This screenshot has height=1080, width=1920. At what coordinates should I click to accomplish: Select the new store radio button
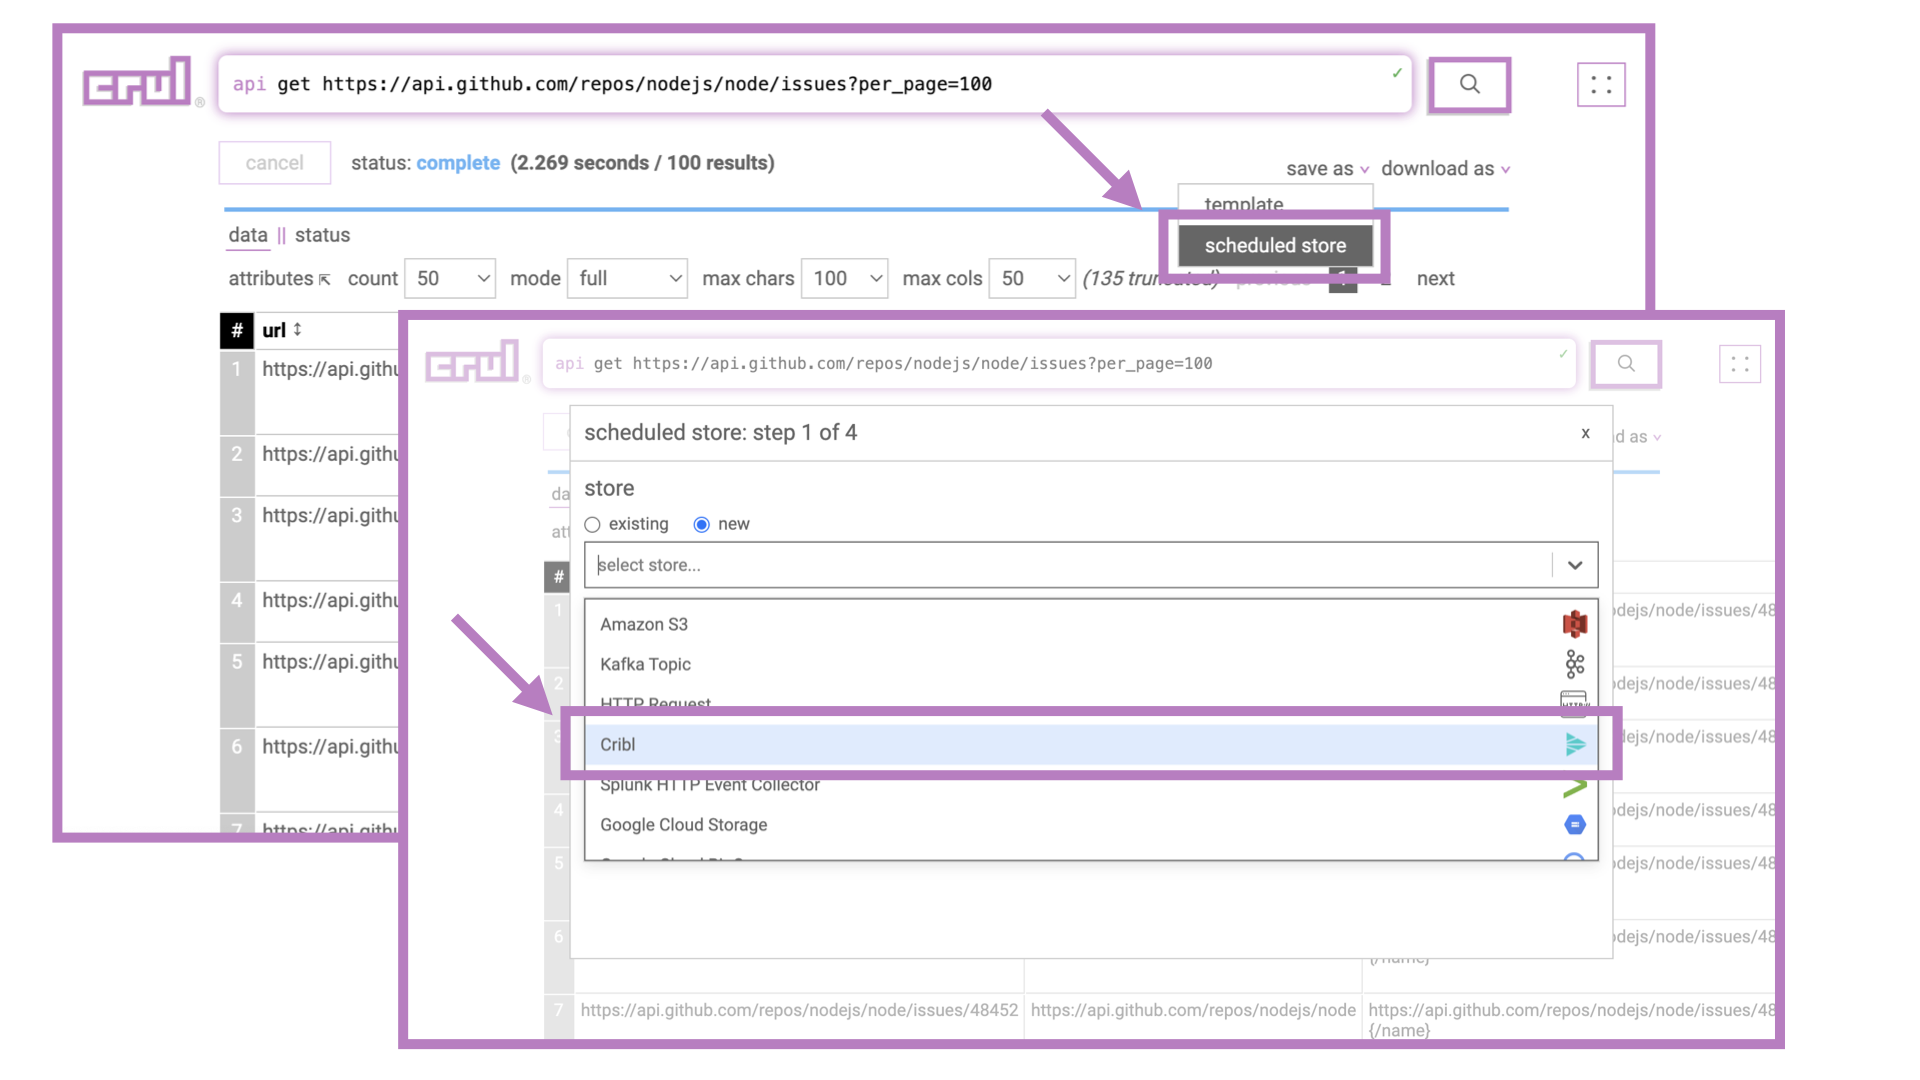click(702, 525)
